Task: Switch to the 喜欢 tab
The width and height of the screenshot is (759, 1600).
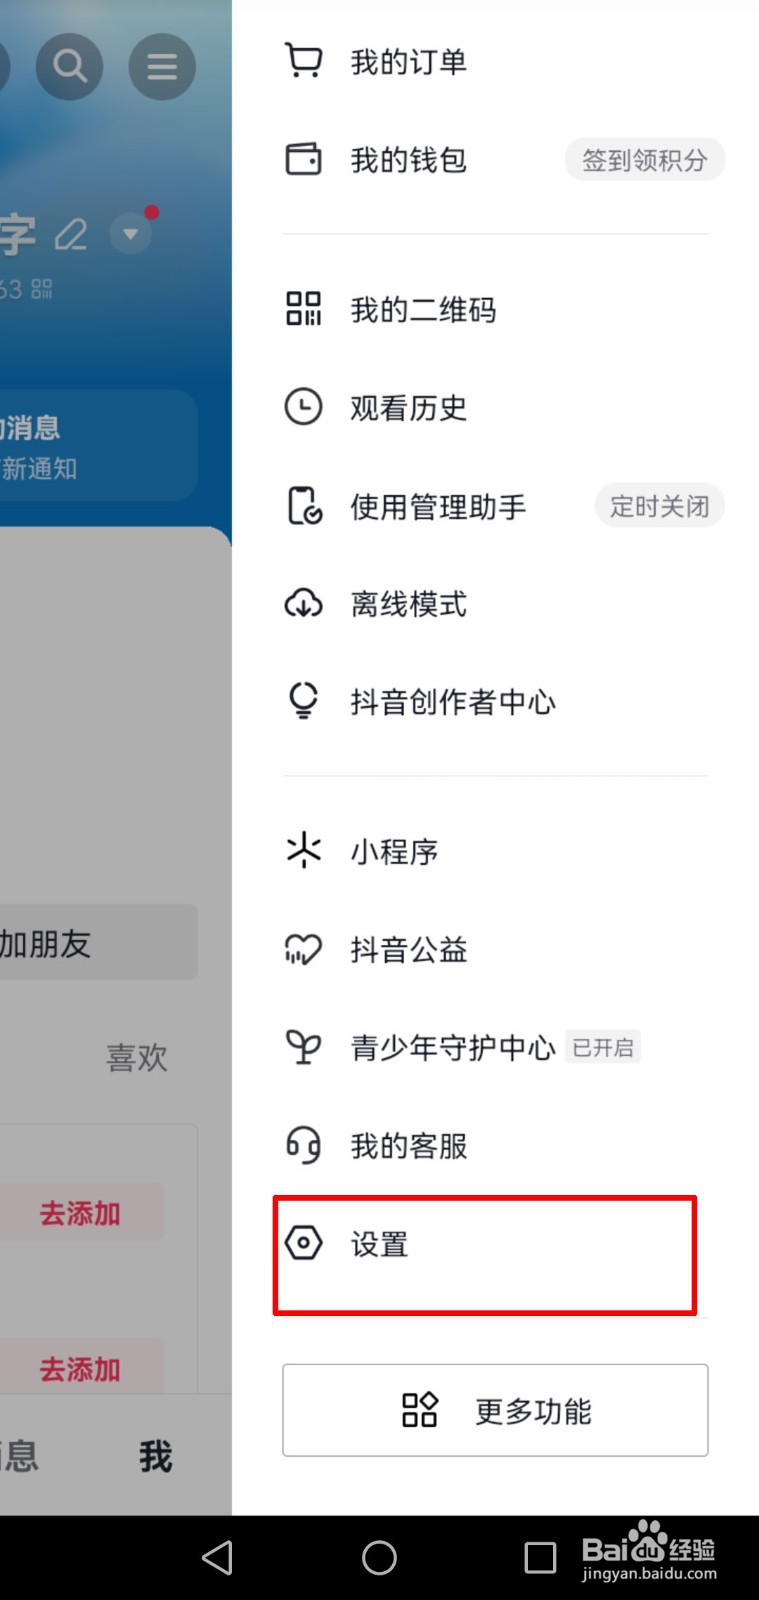Action: click(x=137, y=1057)
